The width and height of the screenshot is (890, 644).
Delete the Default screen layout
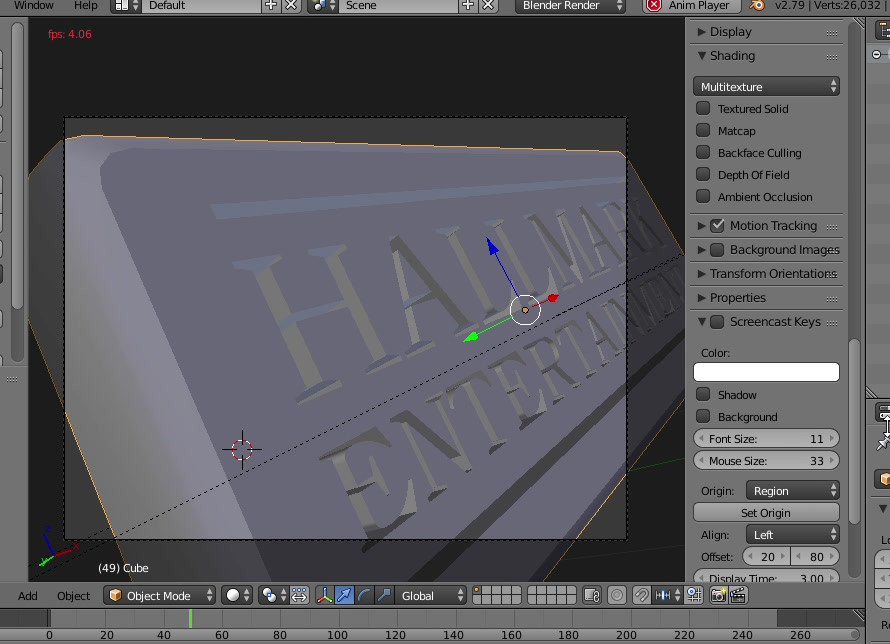click(x=291, y=6)
